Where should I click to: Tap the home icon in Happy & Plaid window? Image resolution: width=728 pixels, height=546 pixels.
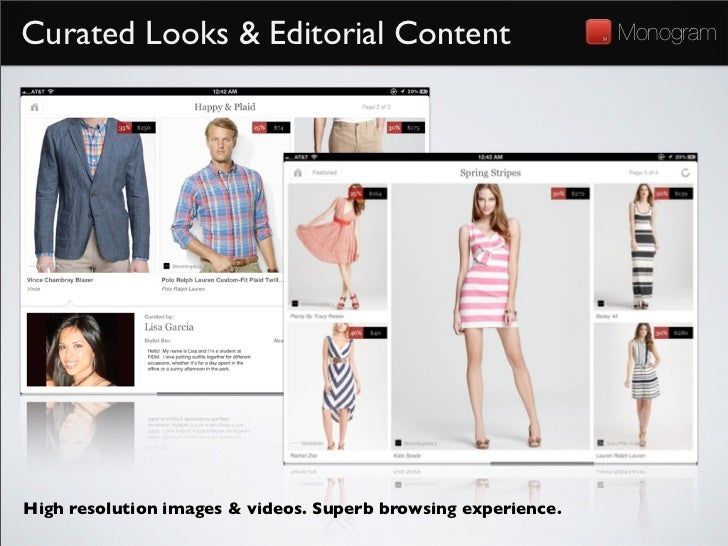(34, 107)
